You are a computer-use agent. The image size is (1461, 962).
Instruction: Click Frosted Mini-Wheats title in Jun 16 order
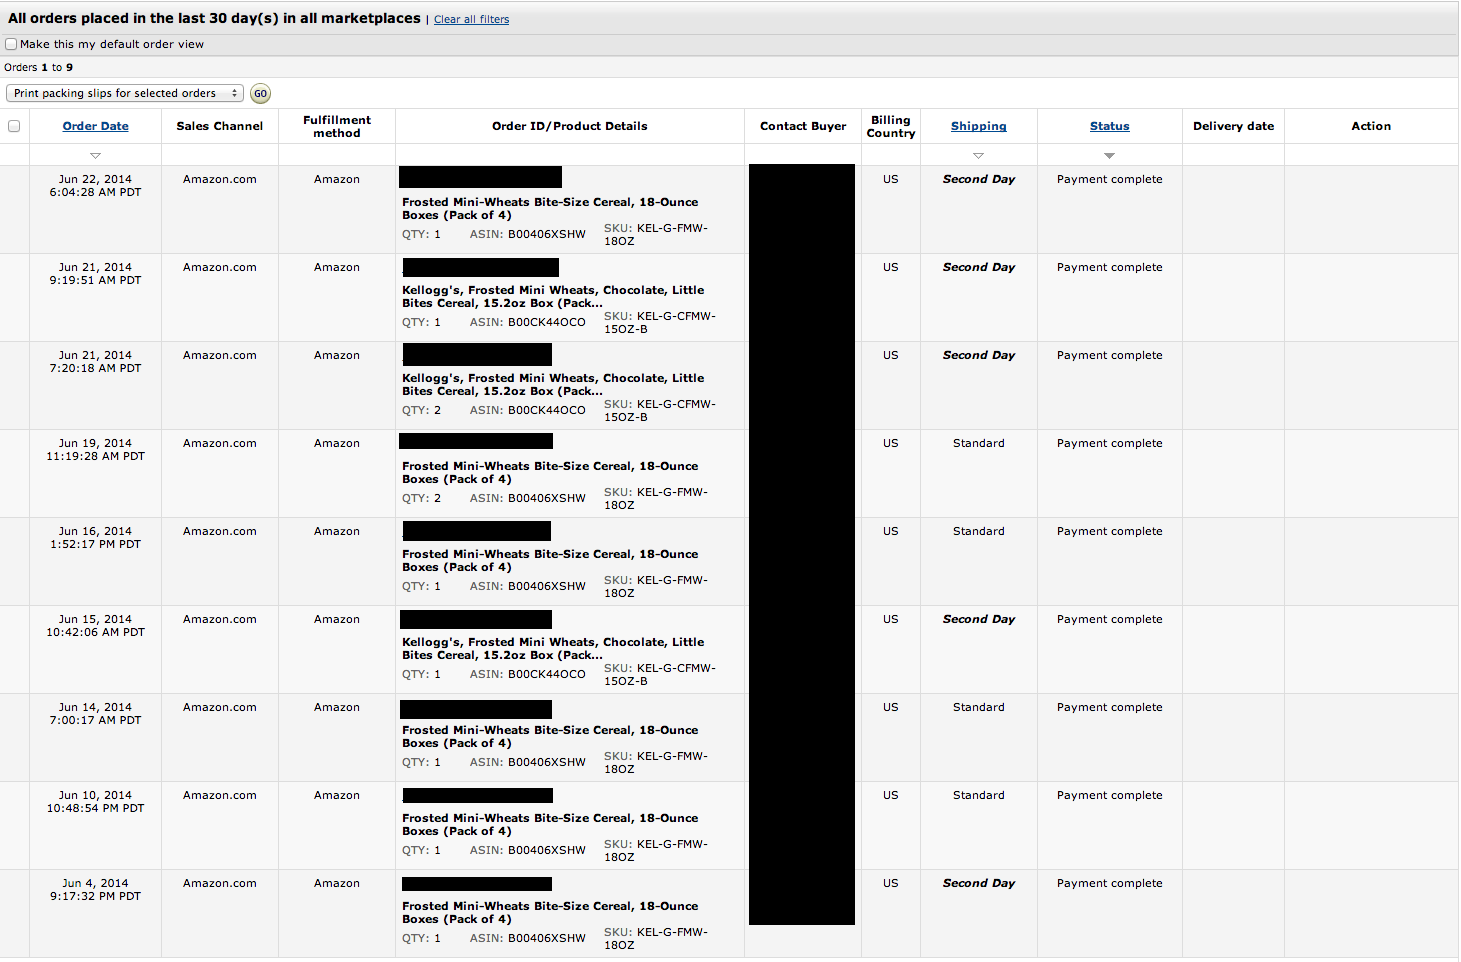tap(550, 560)
